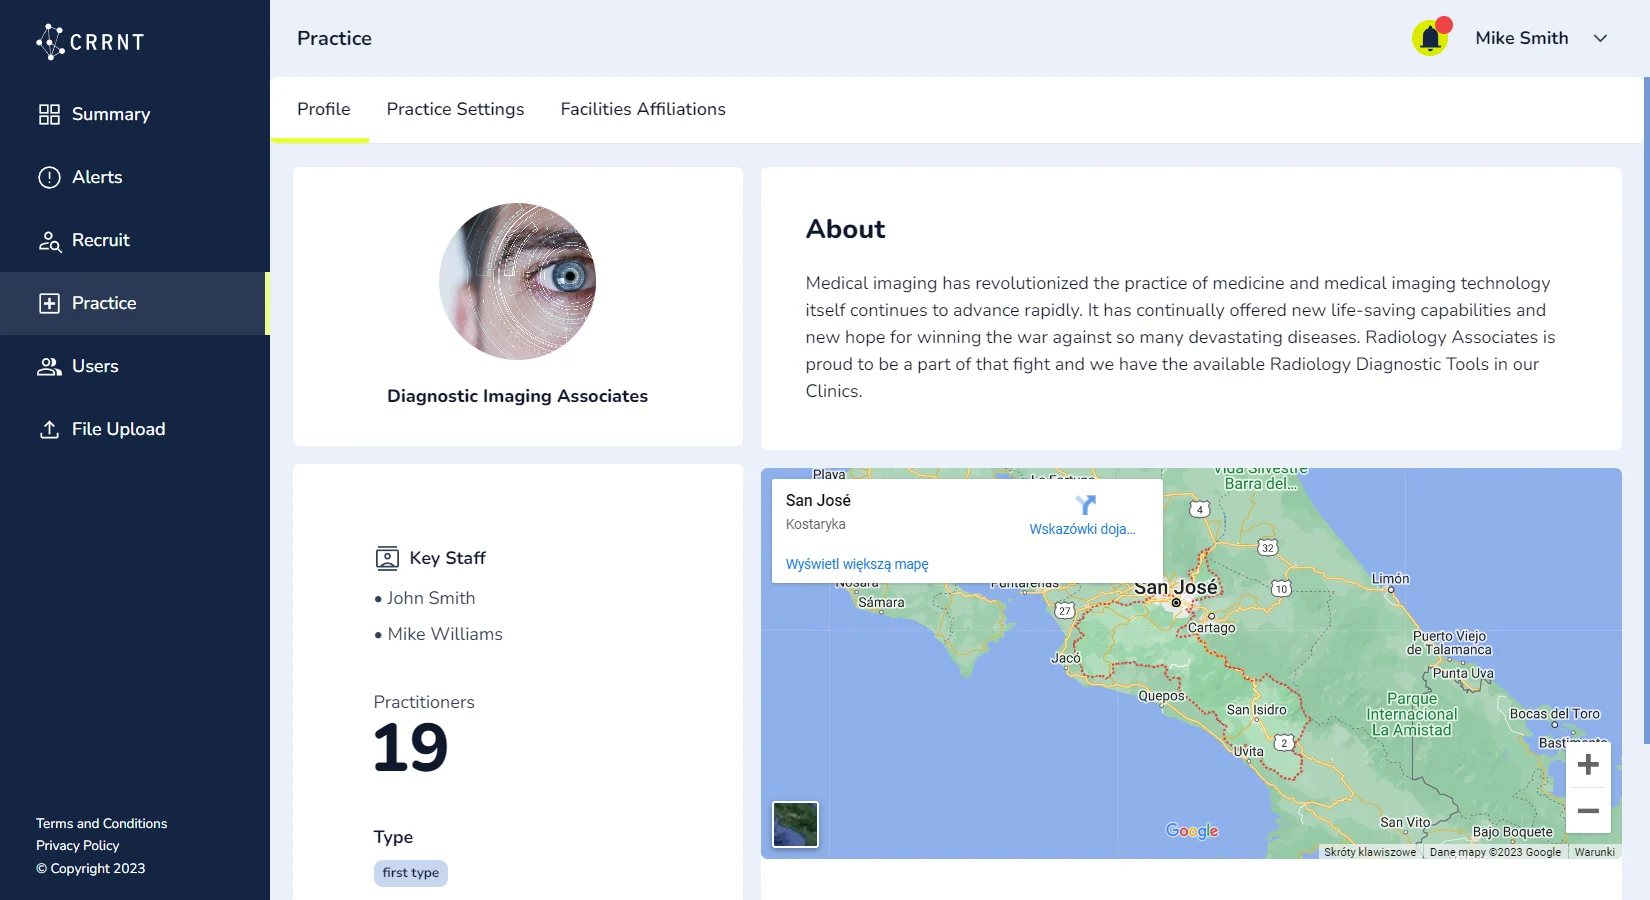Click the map directions arrow icon
Screen dimensions: 1650x900
(x=1085, y=505)
